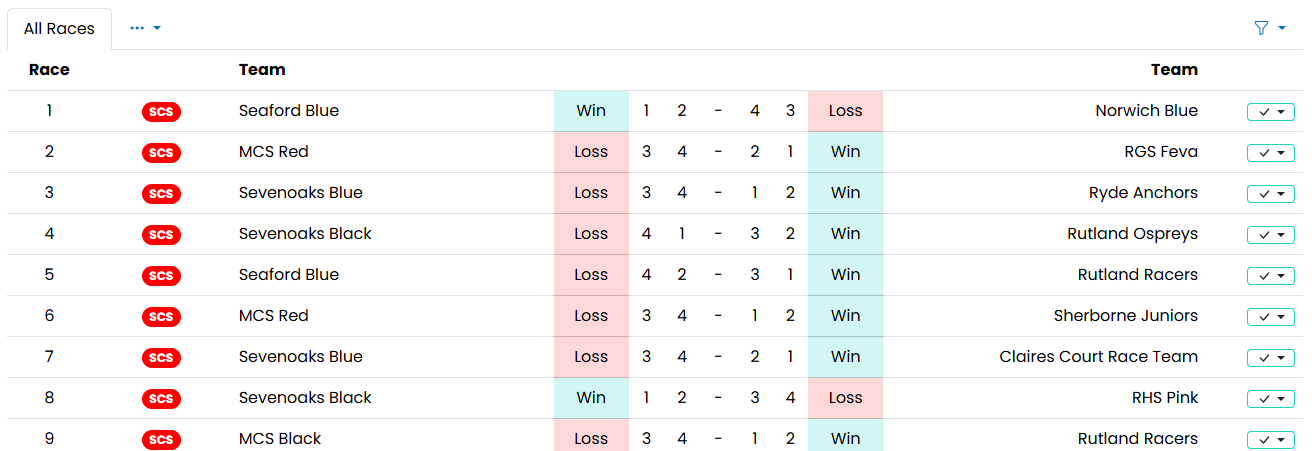Image resolution: width=1316 pixels, height=451 pixels.
Task: Expand checkmark dropdown for RGS Feva race
Action: [1270, 153]
